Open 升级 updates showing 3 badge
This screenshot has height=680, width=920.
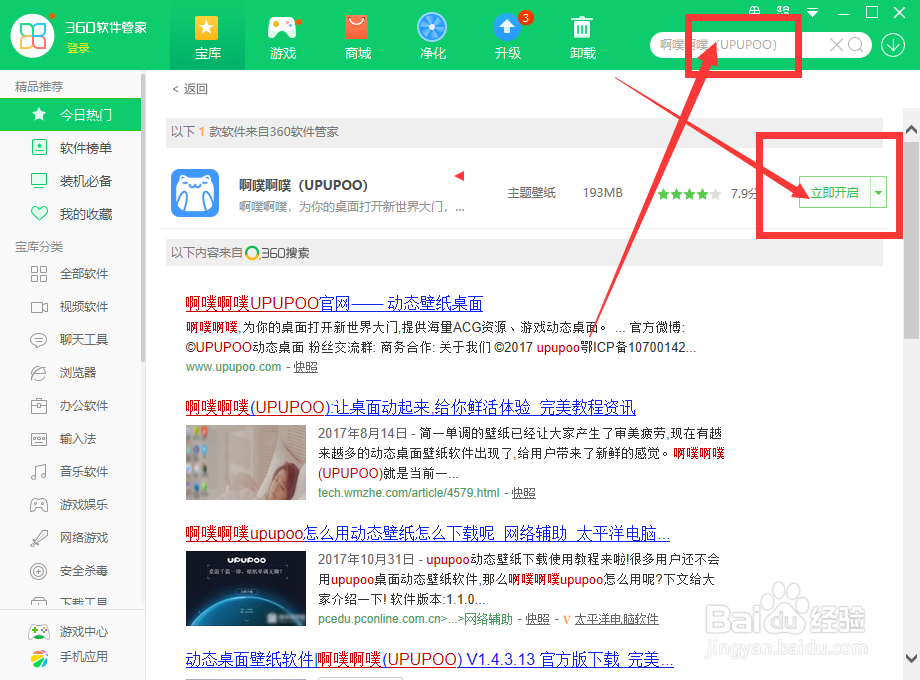[507, 30]
